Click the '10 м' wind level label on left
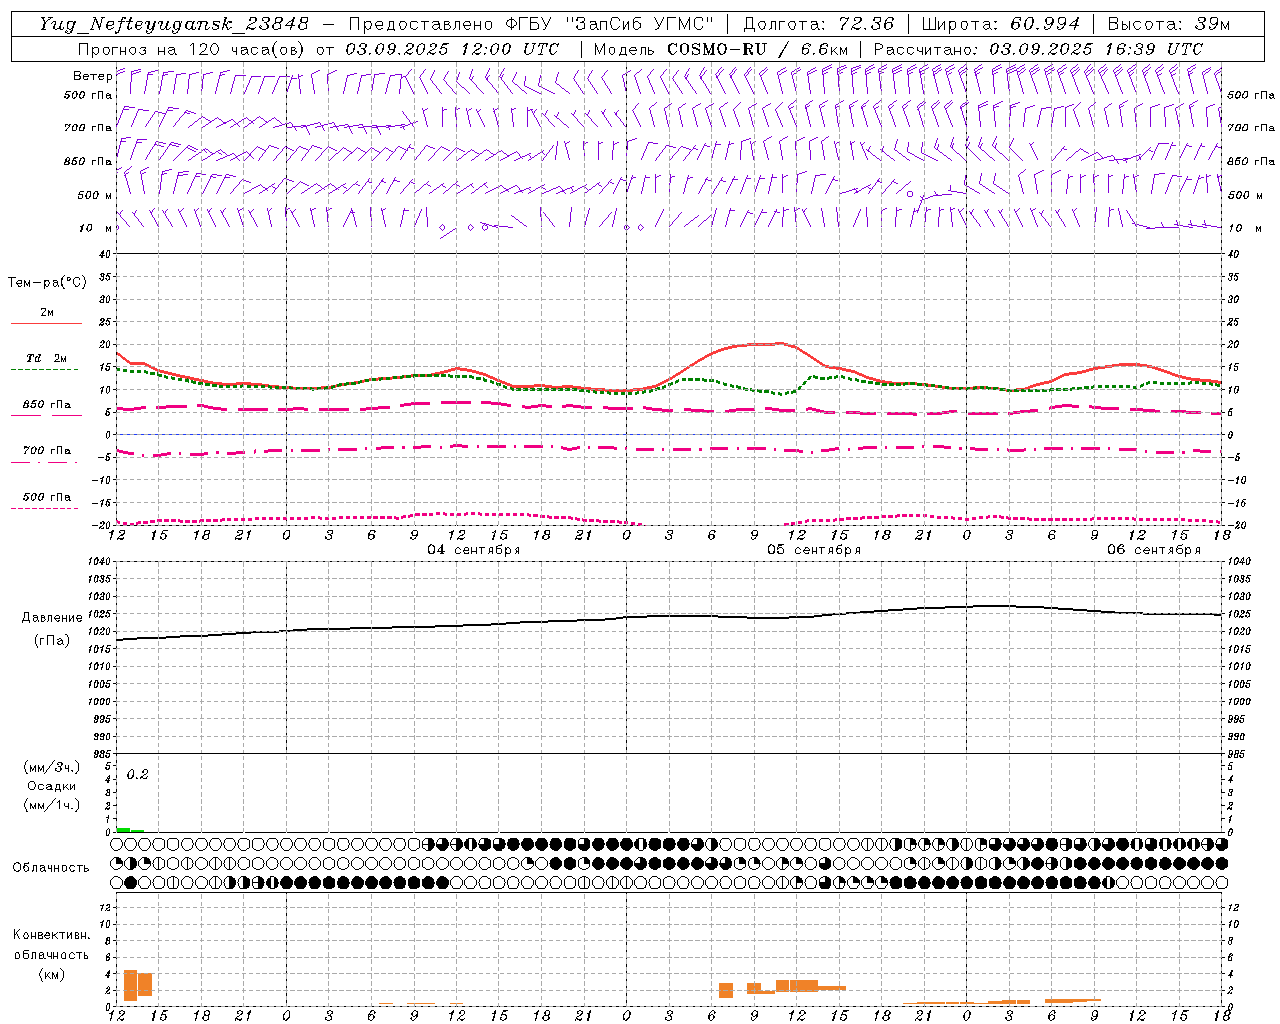 click(96, 228)
